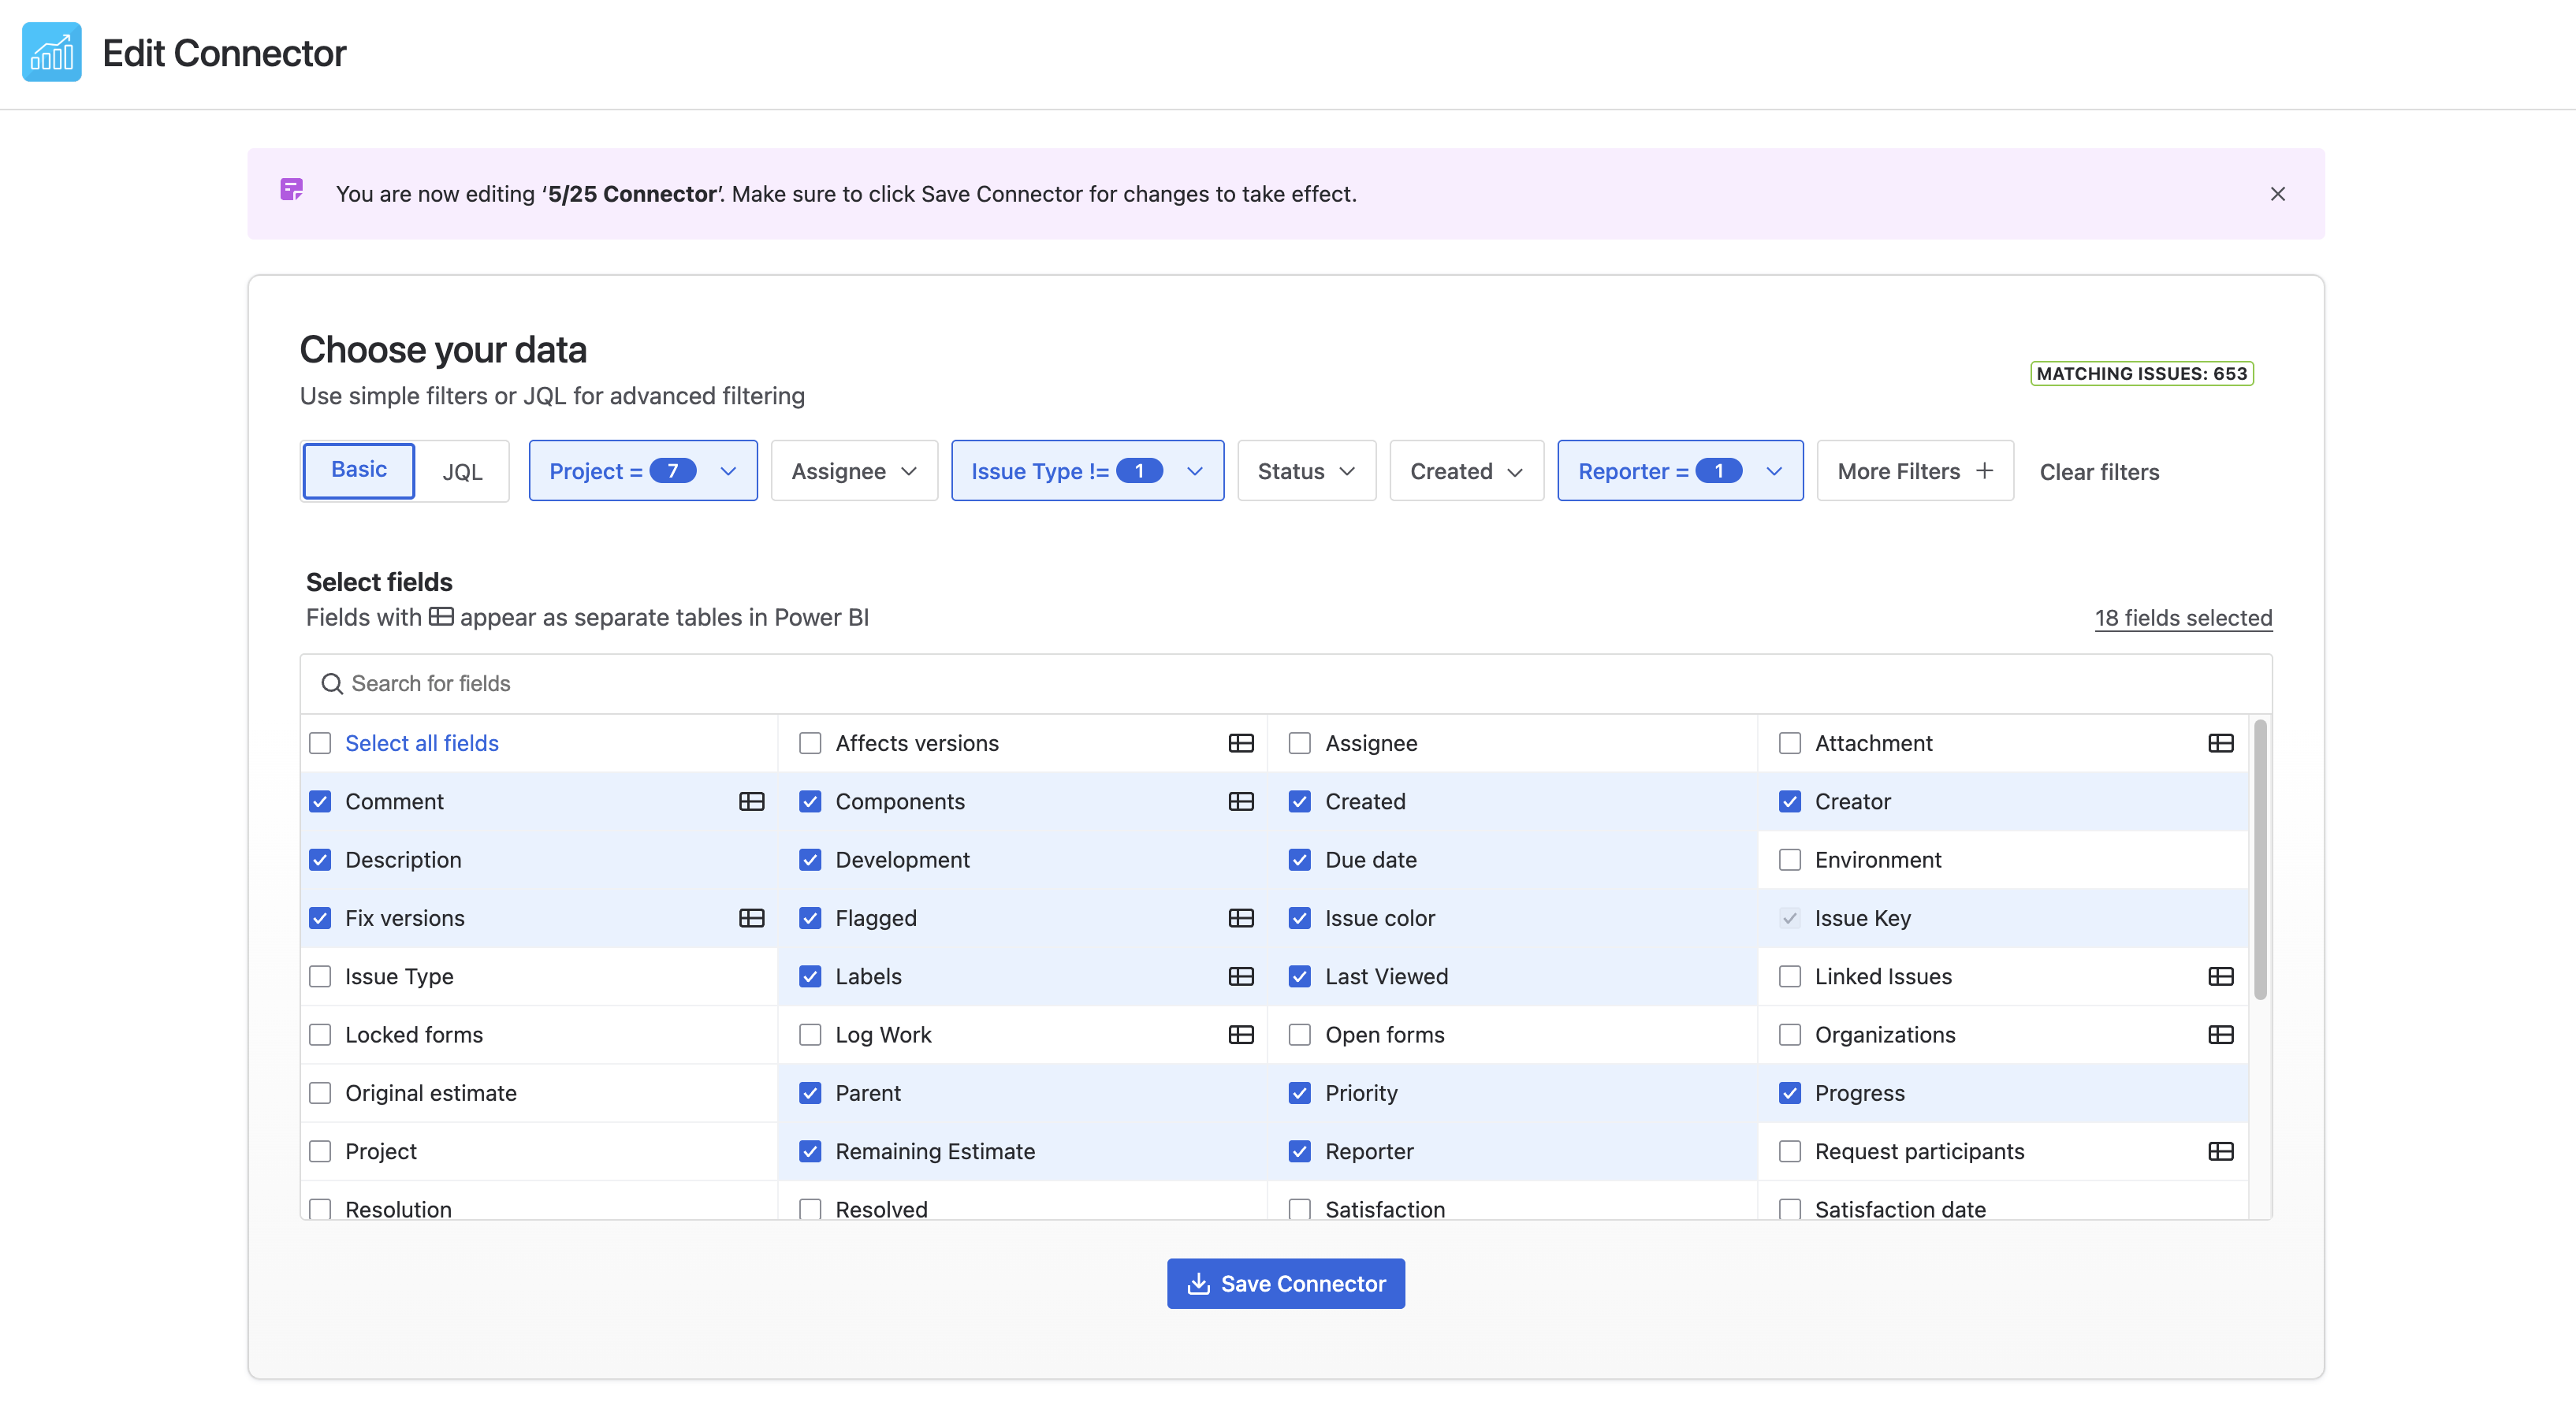Viewport: 2576px width, 1409px height.
Task: Check the Project field checkbox
Action: click(x=320, y=1151)
